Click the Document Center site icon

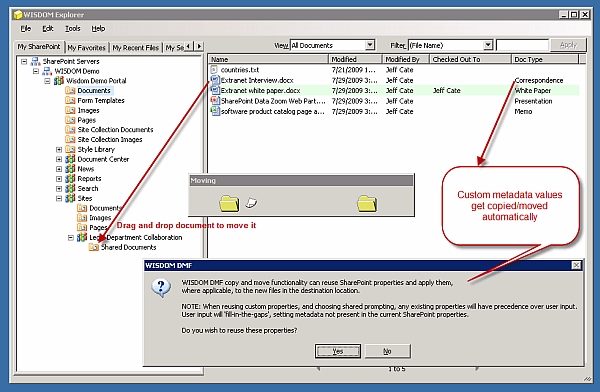70,159
